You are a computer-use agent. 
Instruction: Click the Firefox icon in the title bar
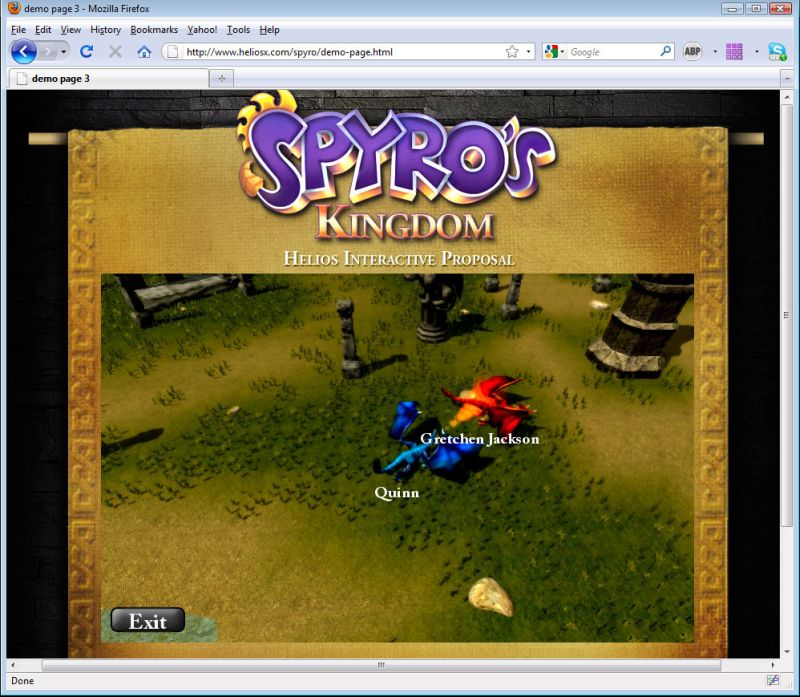coord(14,8)
